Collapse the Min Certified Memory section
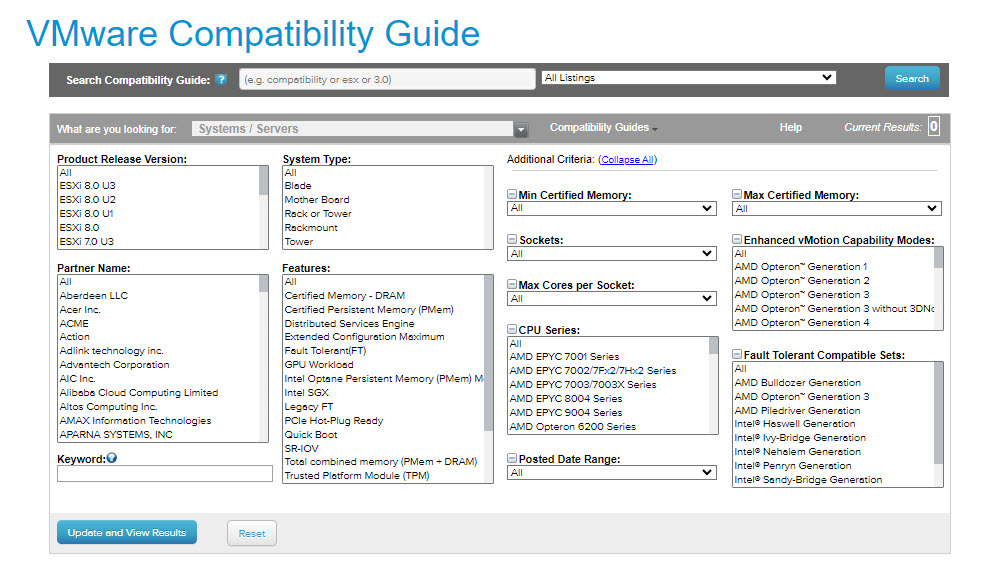Viewport: 988px width, 562px height. [x=512, y=194]
